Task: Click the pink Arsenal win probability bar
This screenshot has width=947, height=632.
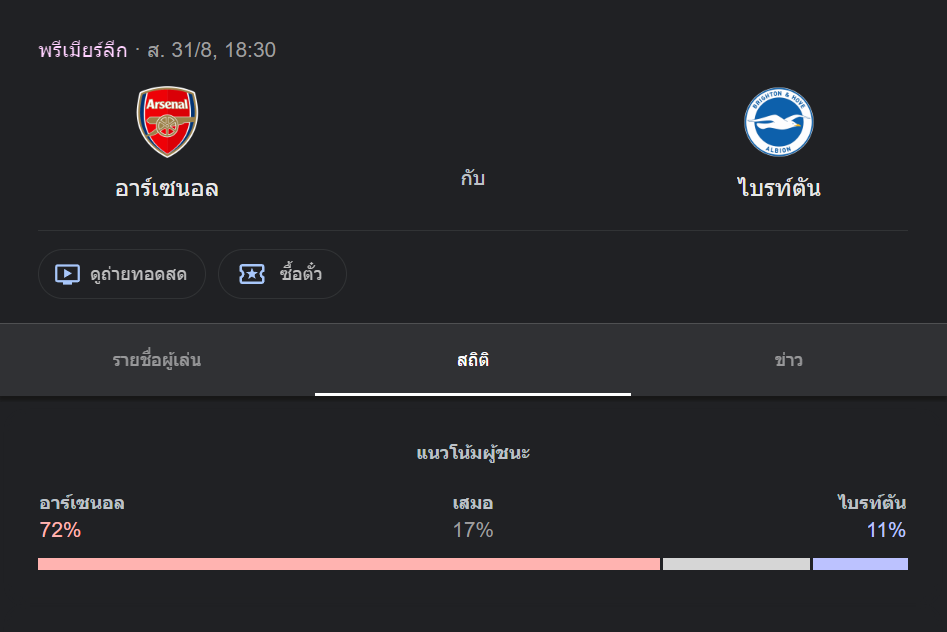Action: (349, 564)
